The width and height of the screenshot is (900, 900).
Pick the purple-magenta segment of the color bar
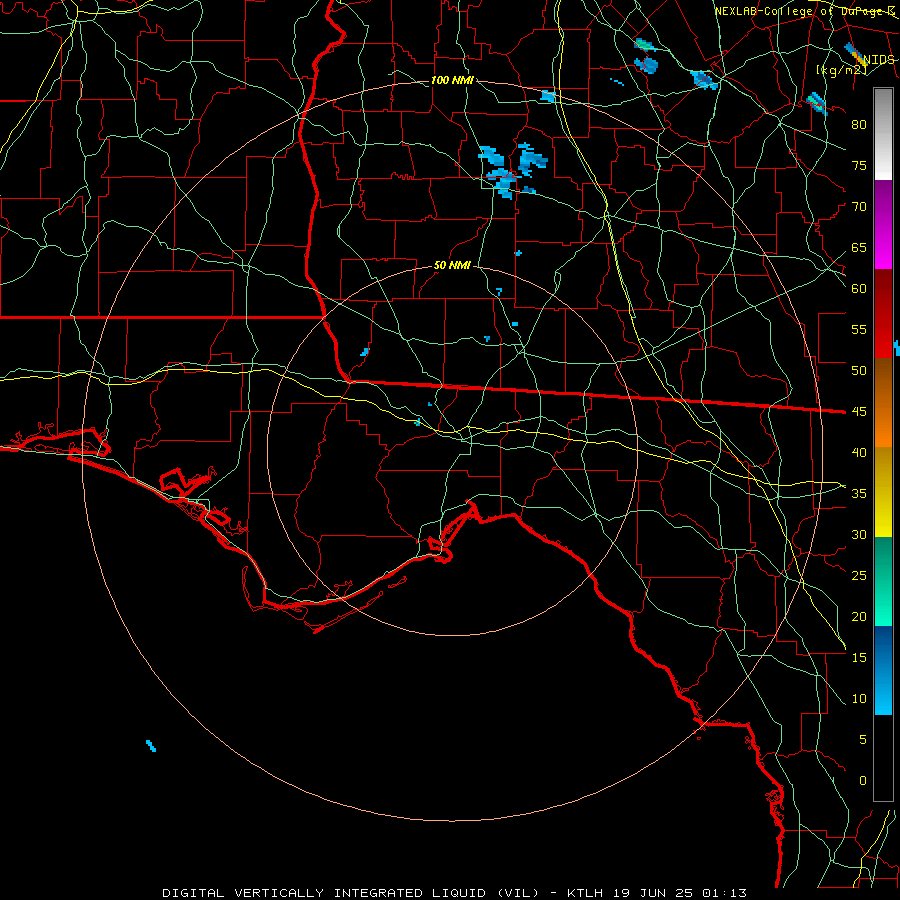[883, 224]
